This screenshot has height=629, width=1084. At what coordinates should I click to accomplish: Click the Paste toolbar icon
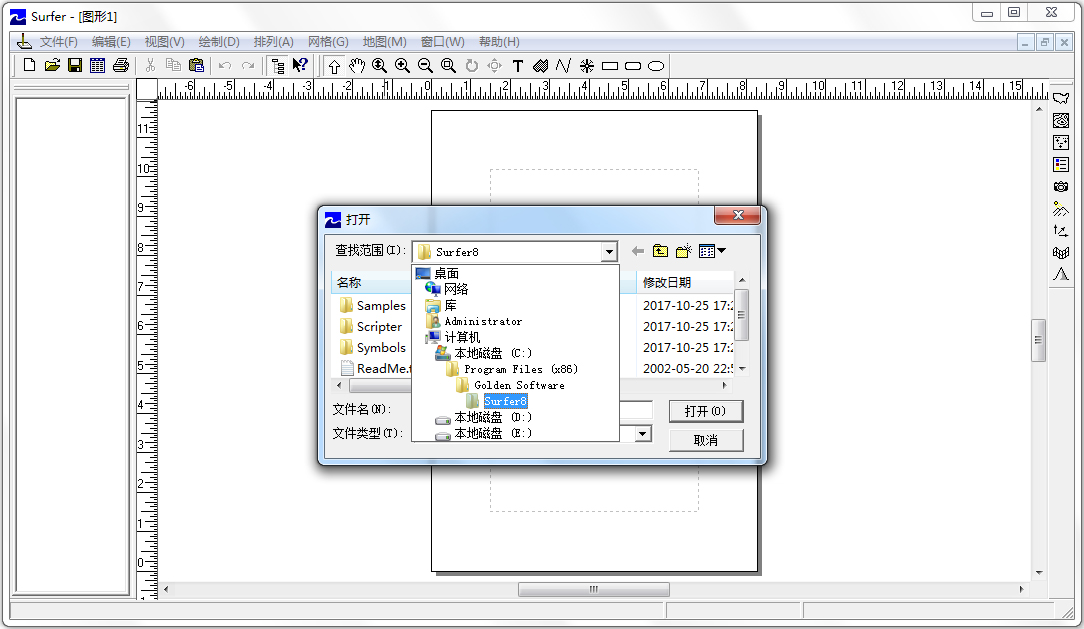pyautogui.click(x=196, y=66)
